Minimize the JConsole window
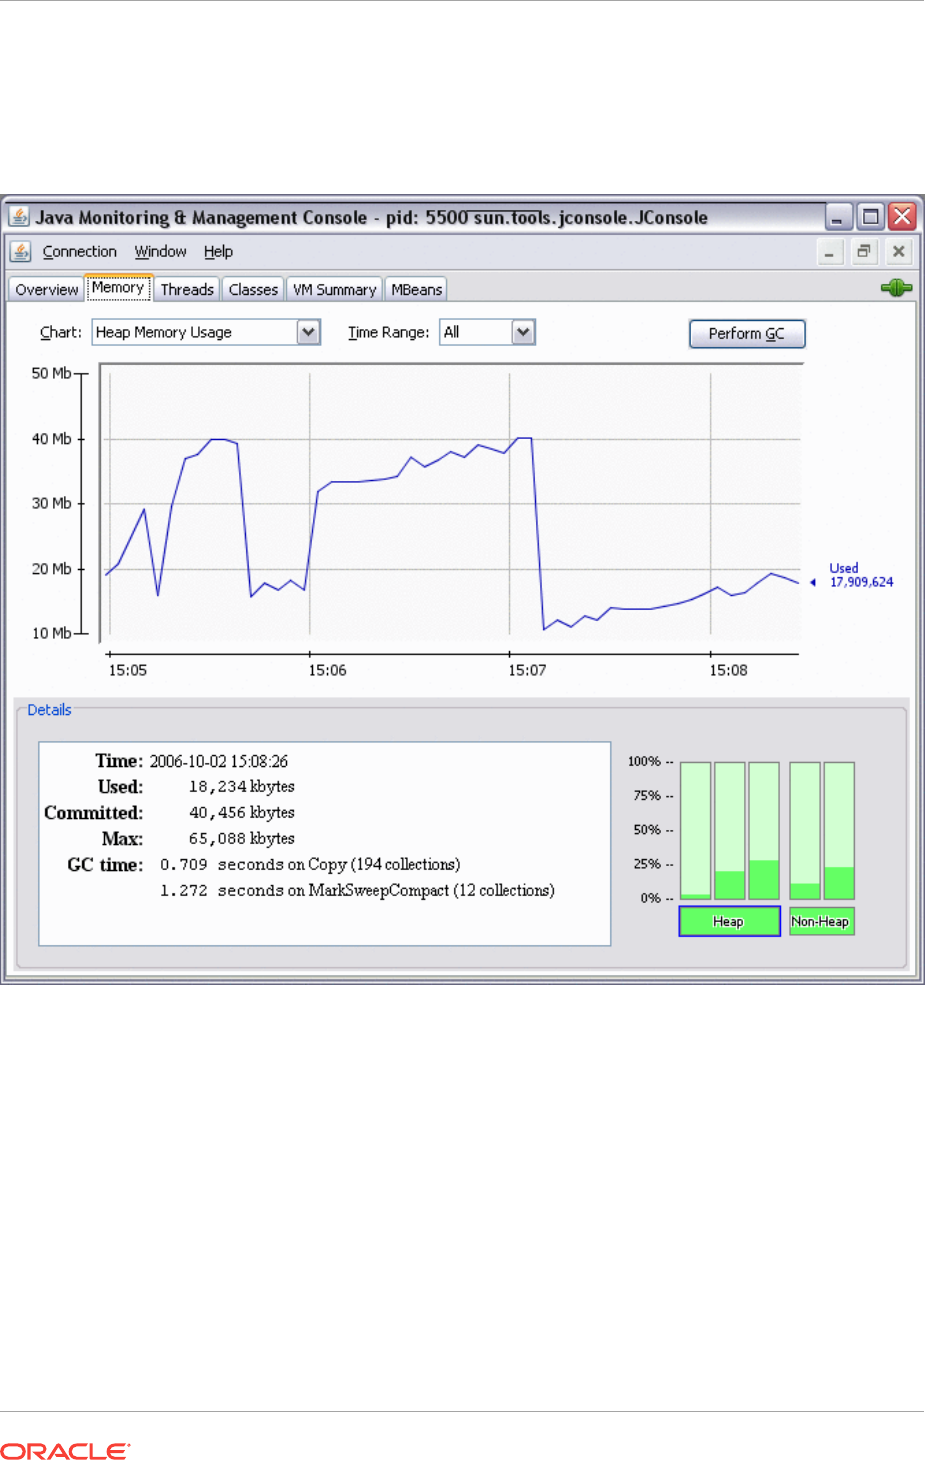 (x=838, y=217)
